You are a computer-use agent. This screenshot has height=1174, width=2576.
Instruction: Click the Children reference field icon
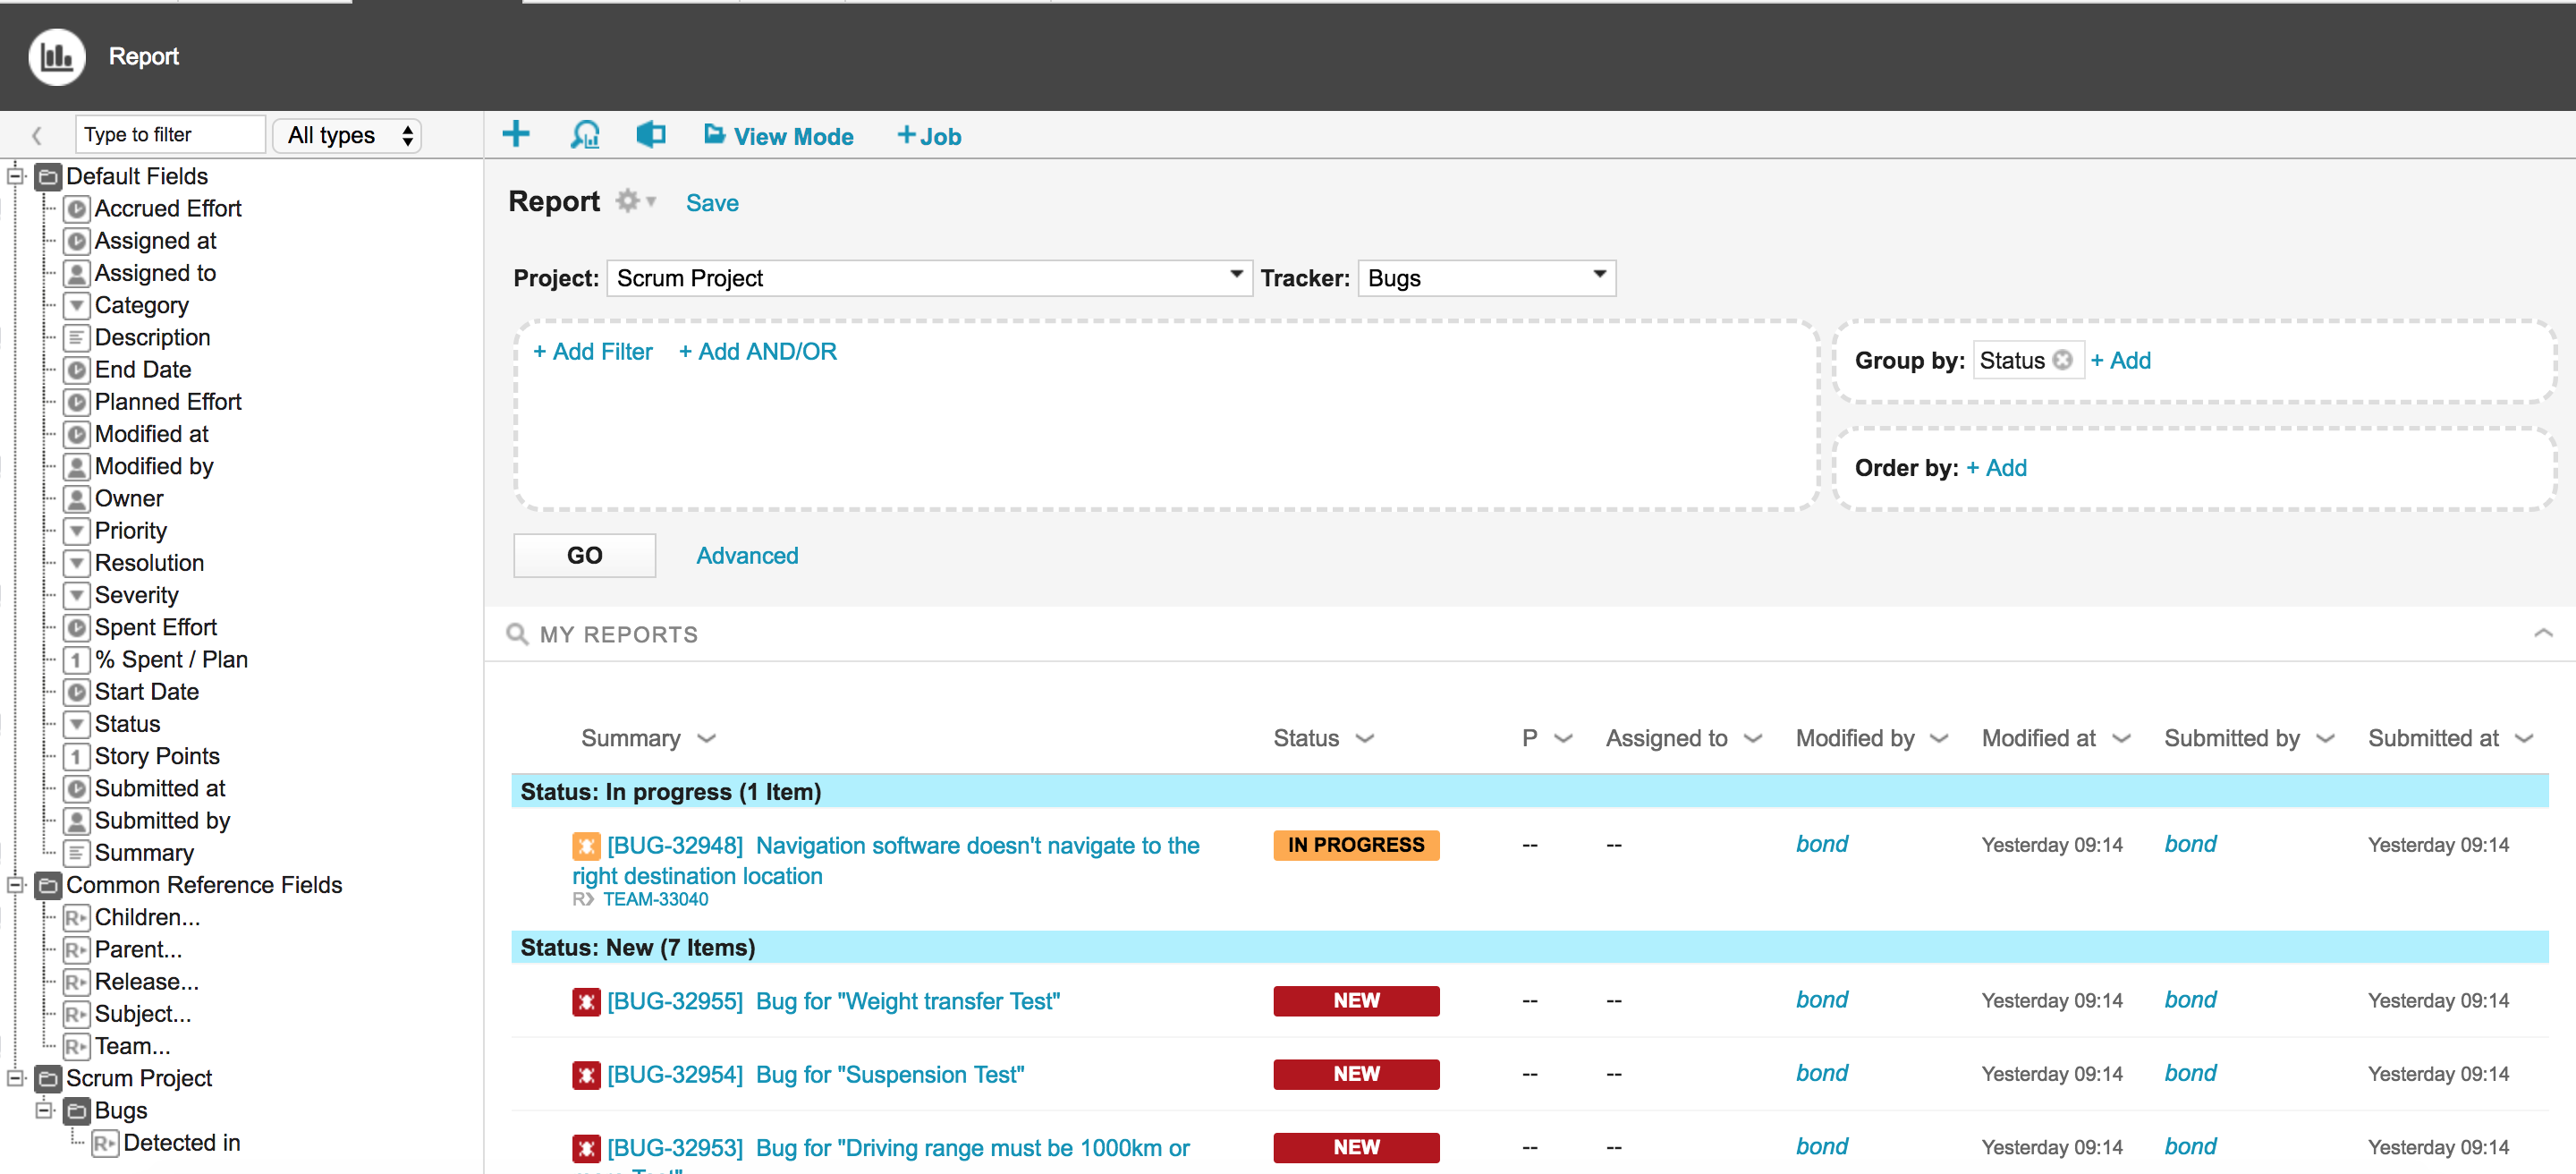[77, 918]
